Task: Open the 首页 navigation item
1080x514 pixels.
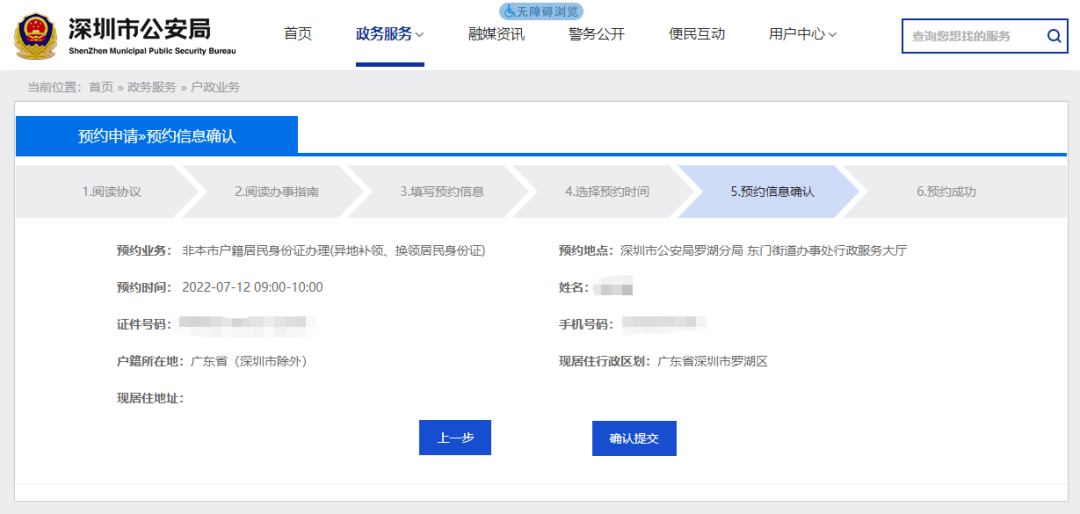Action: (x=298, y=34)
